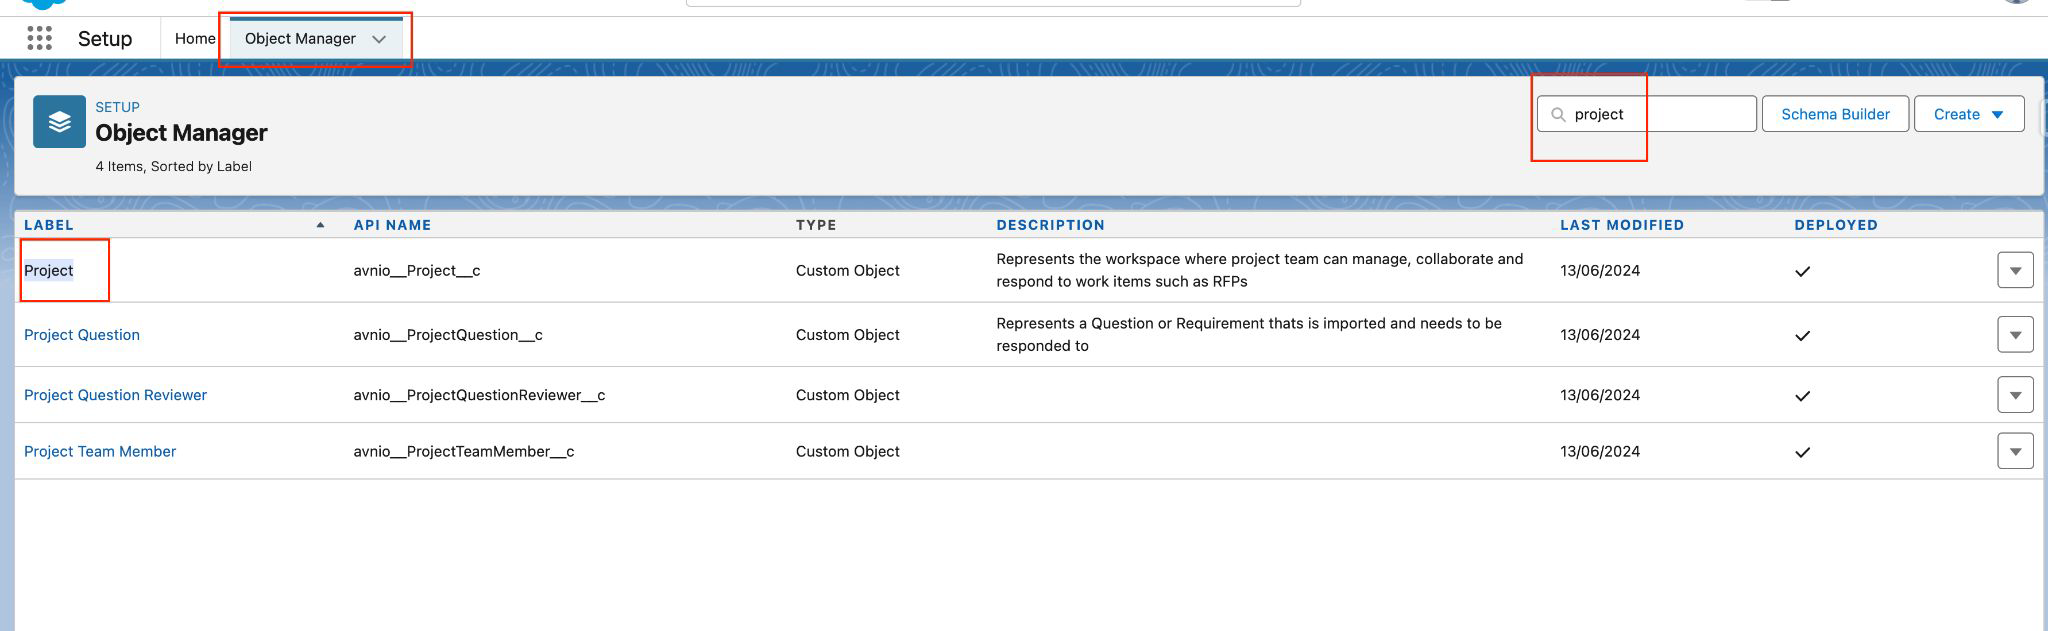Sort by the API Name column header
This screenshot has height=631, width=2048.
(x=392, y=225)
